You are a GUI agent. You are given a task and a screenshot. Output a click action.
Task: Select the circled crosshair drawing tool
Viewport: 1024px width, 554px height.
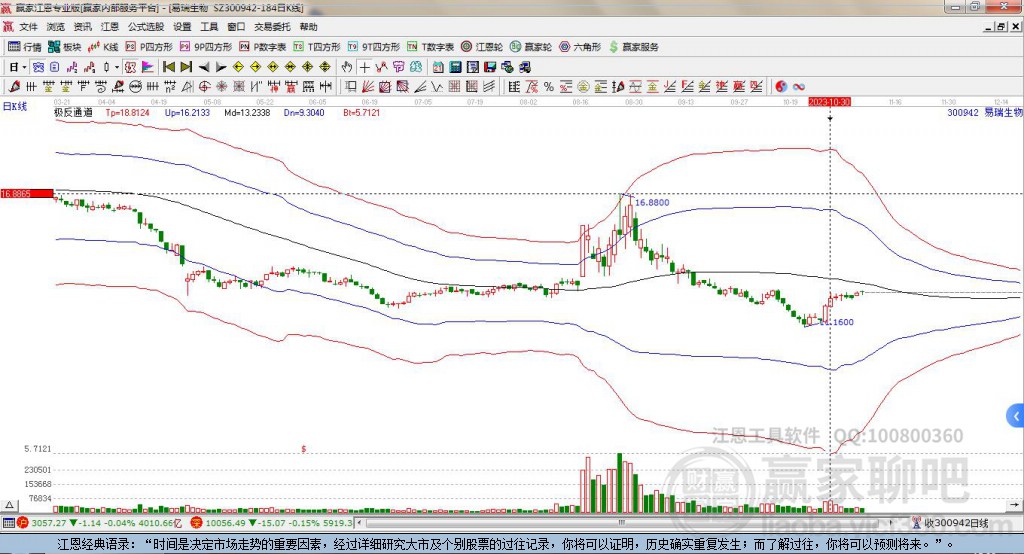[x=204, y=86]
